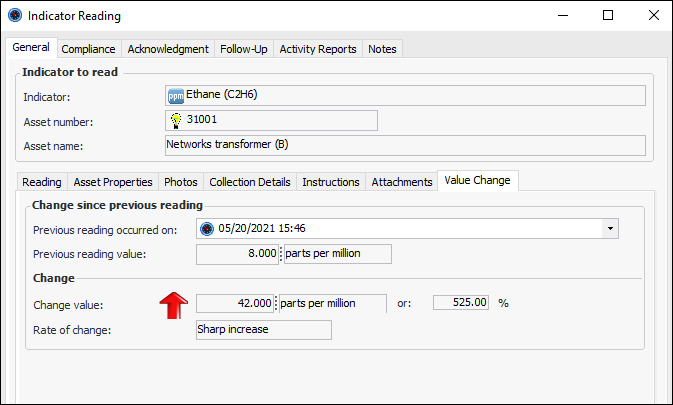Screen dimensions: 673x405
Task: Open the Asset Properties sub-tab
Action: tap(113, 182)
